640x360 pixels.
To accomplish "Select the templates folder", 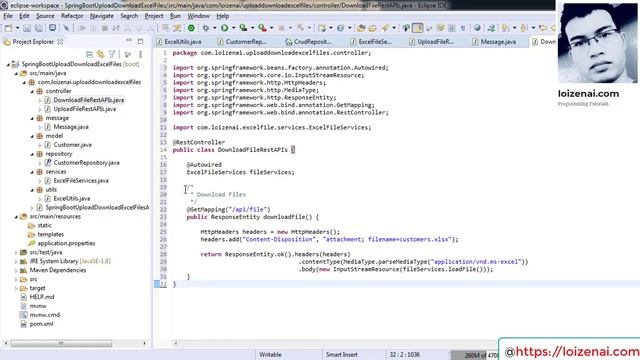I will (x=50, y=235).
